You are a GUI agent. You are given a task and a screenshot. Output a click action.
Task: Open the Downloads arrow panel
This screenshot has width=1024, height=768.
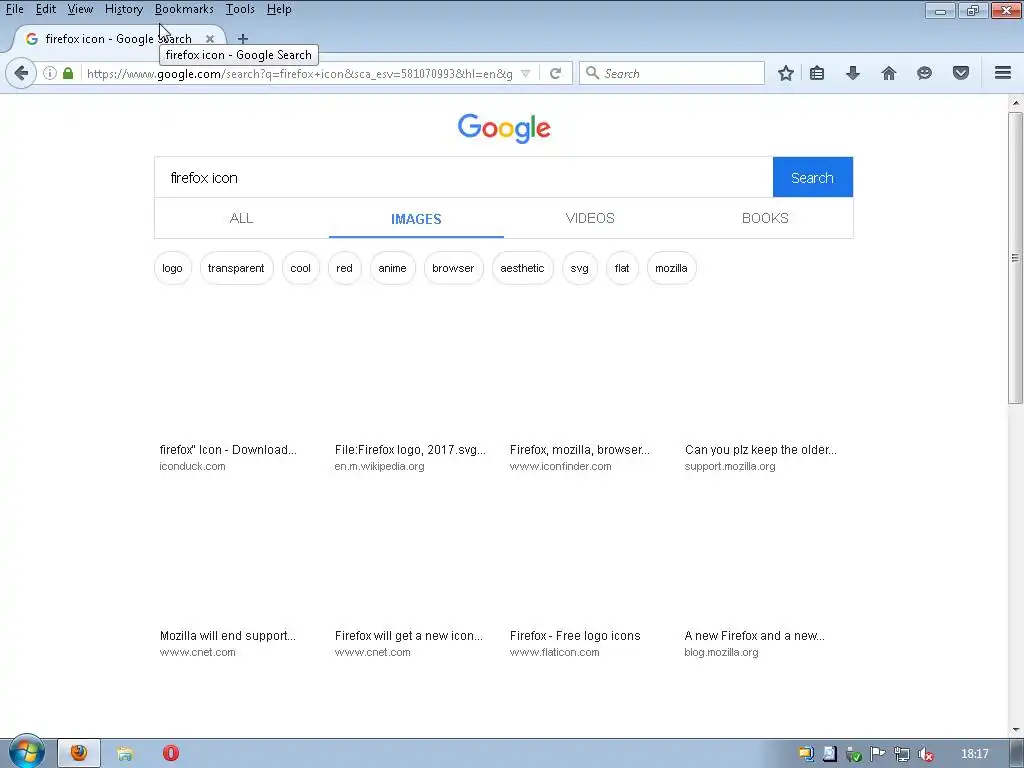tap(853, 73)
